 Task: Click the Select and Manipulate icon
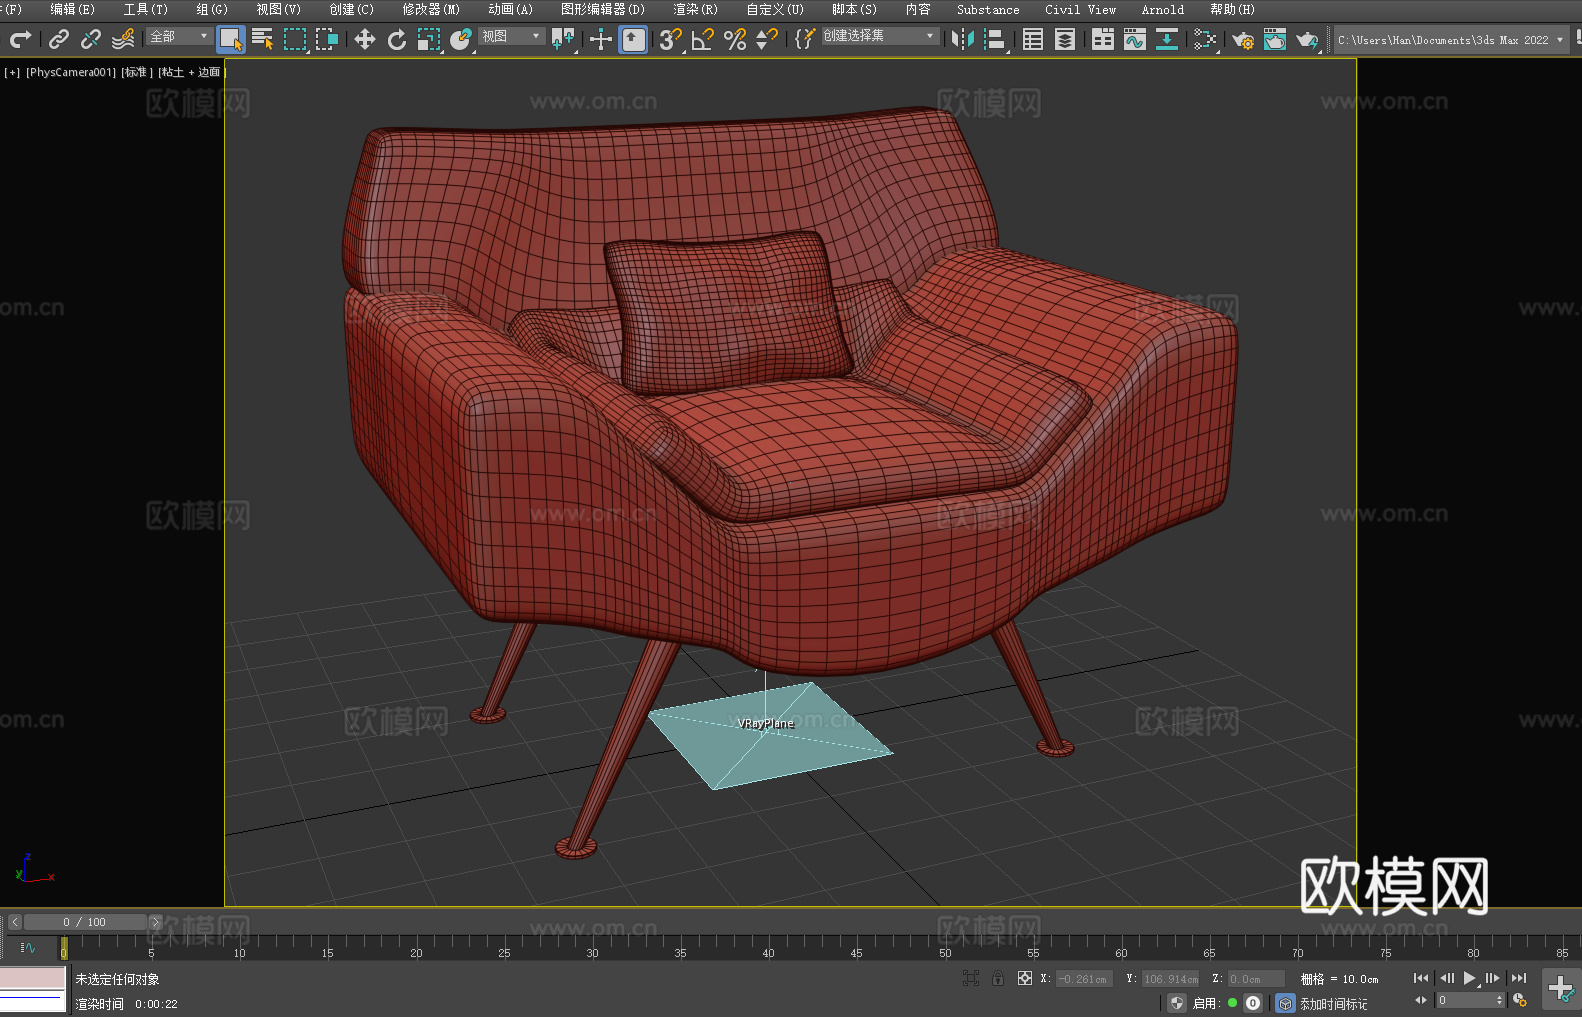click(x=601, y=40)
